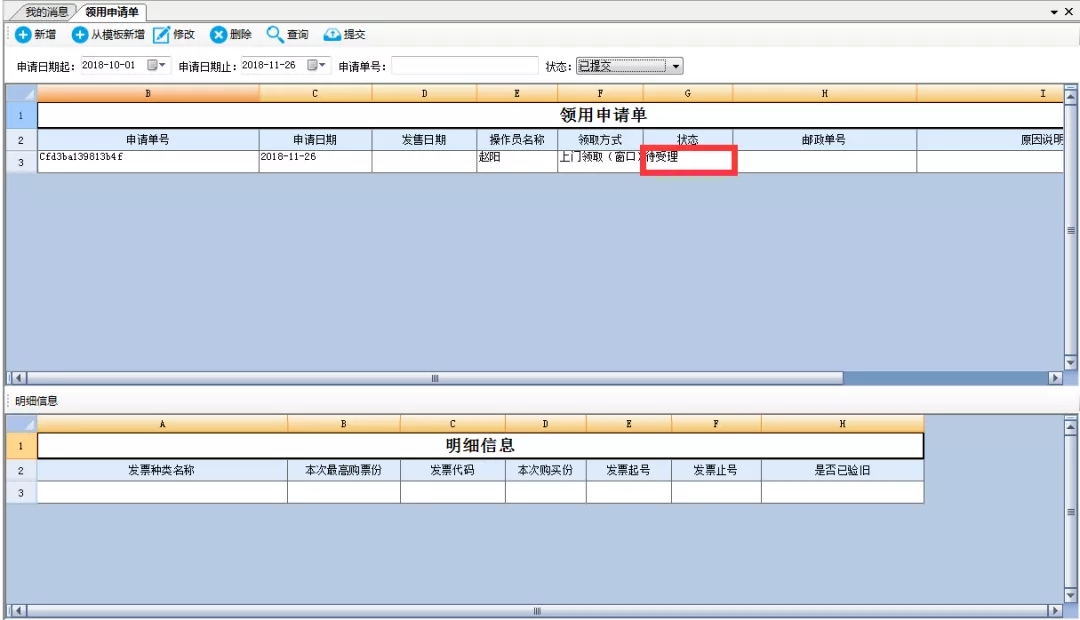Click the 待受理 status cell

tap(688, 158)
